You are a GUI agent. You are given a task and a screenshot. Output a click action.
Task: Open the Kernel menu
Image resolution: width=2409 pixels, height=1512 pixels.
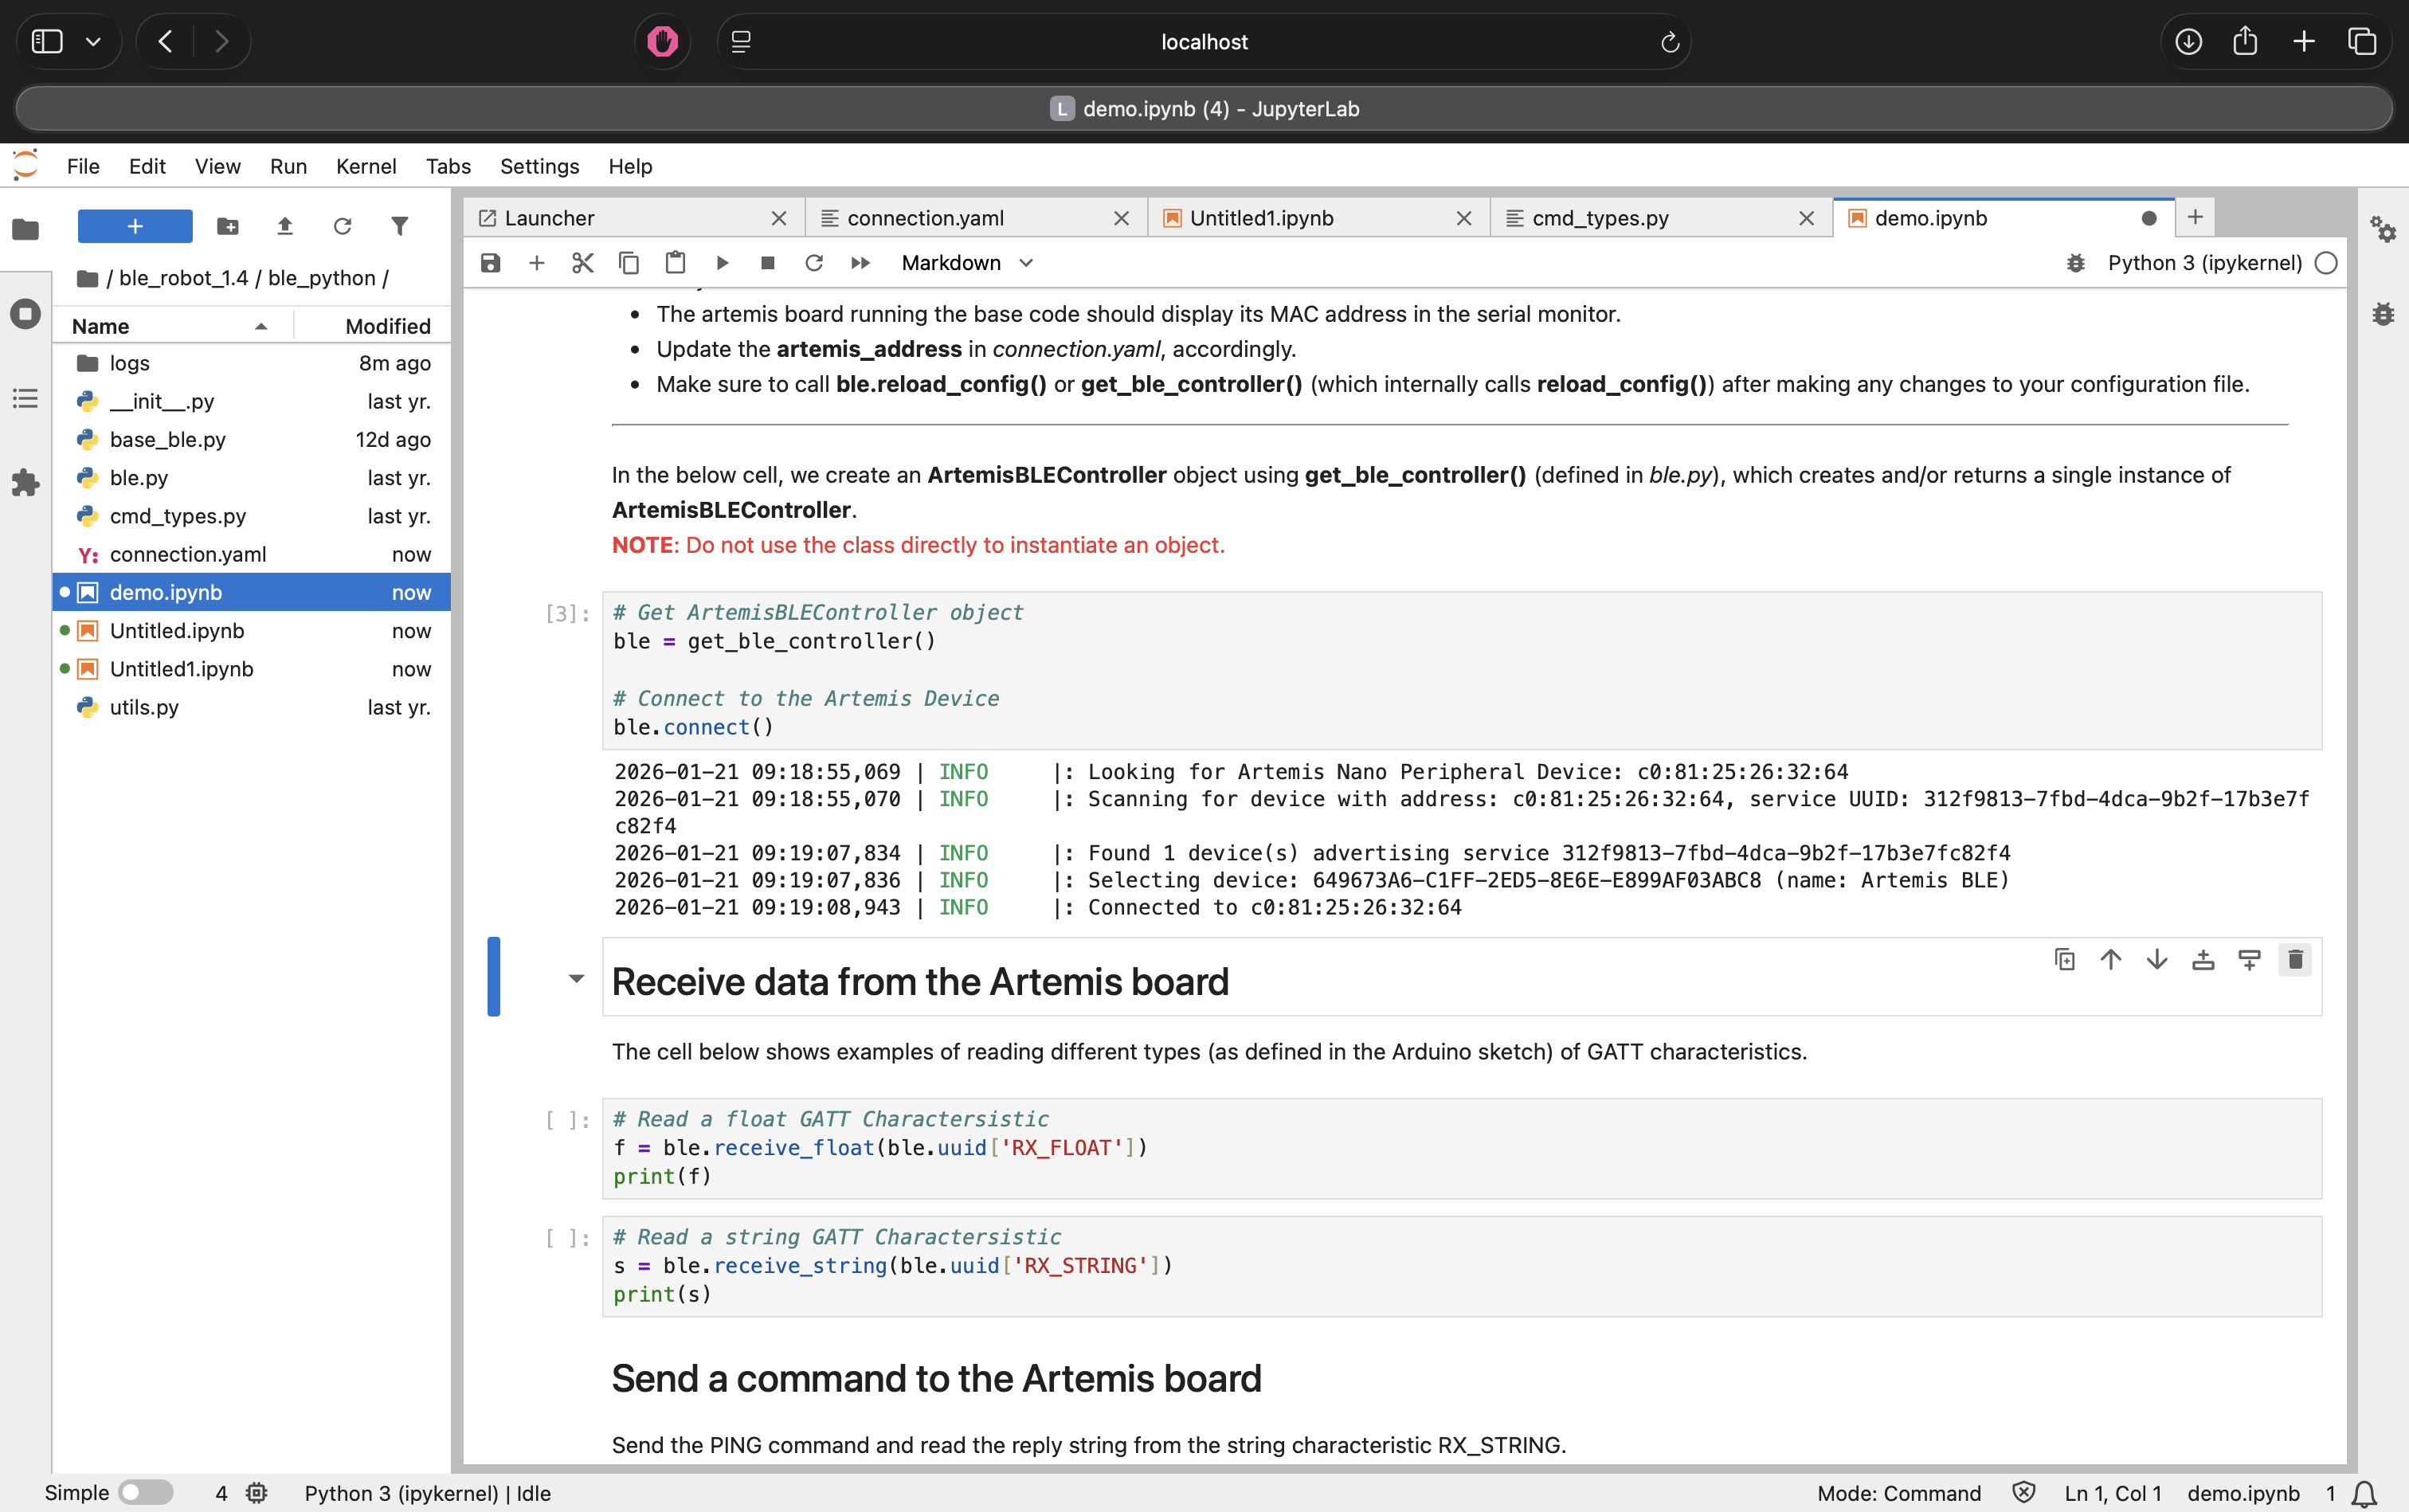[366, 166]
